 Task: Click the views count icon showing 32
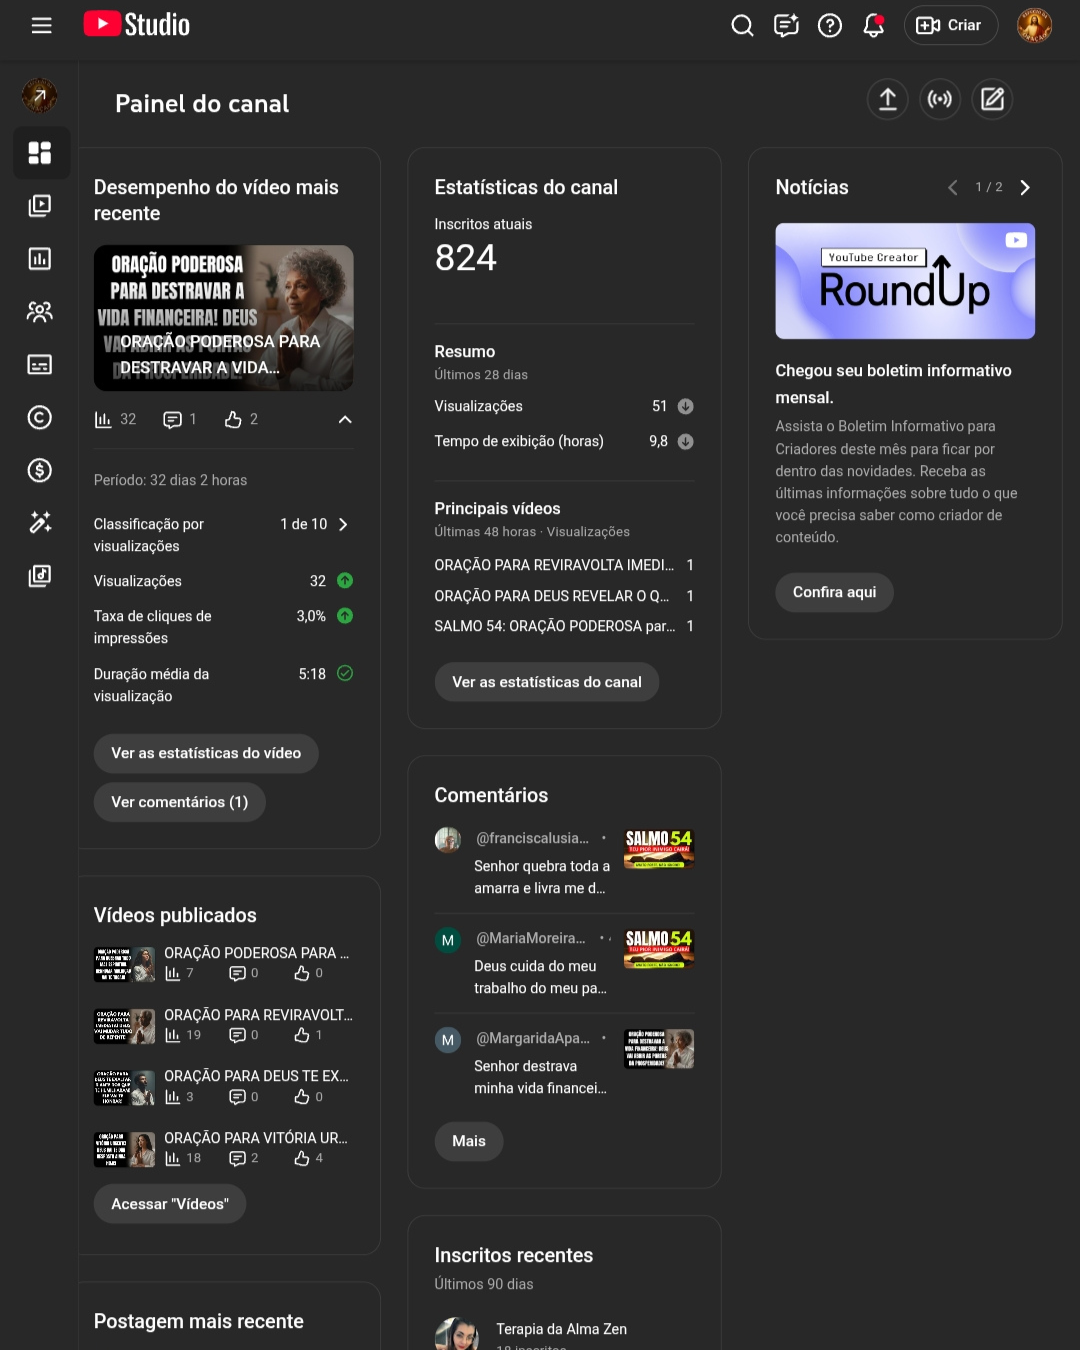103,420
